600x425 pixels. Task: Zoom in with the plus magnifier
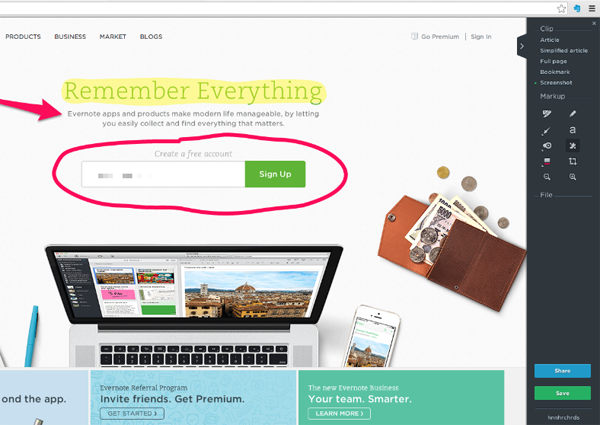pyautogui.click(x=572, y=177)
